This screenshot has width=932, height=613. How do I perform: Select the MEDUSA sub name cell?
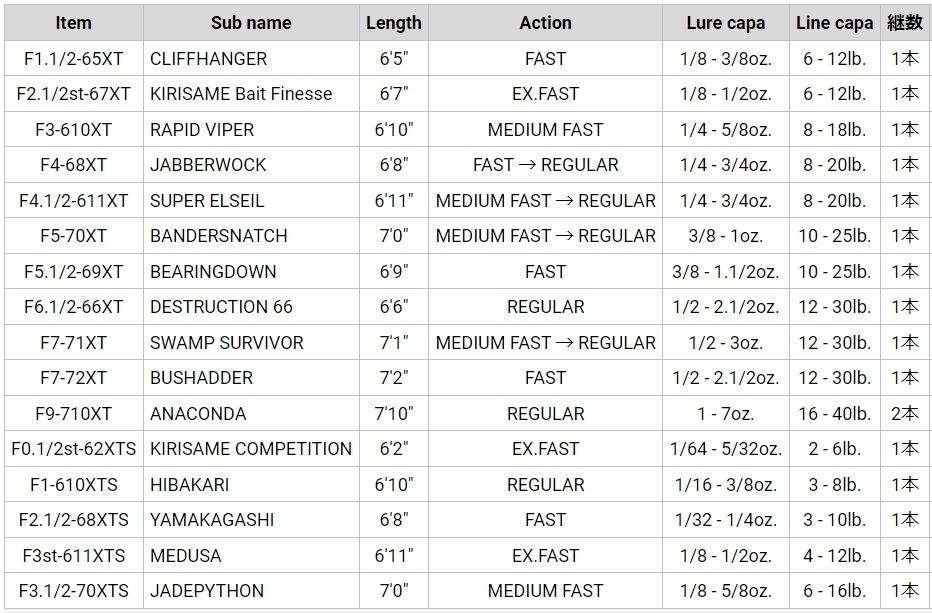(x=251, y=555)
